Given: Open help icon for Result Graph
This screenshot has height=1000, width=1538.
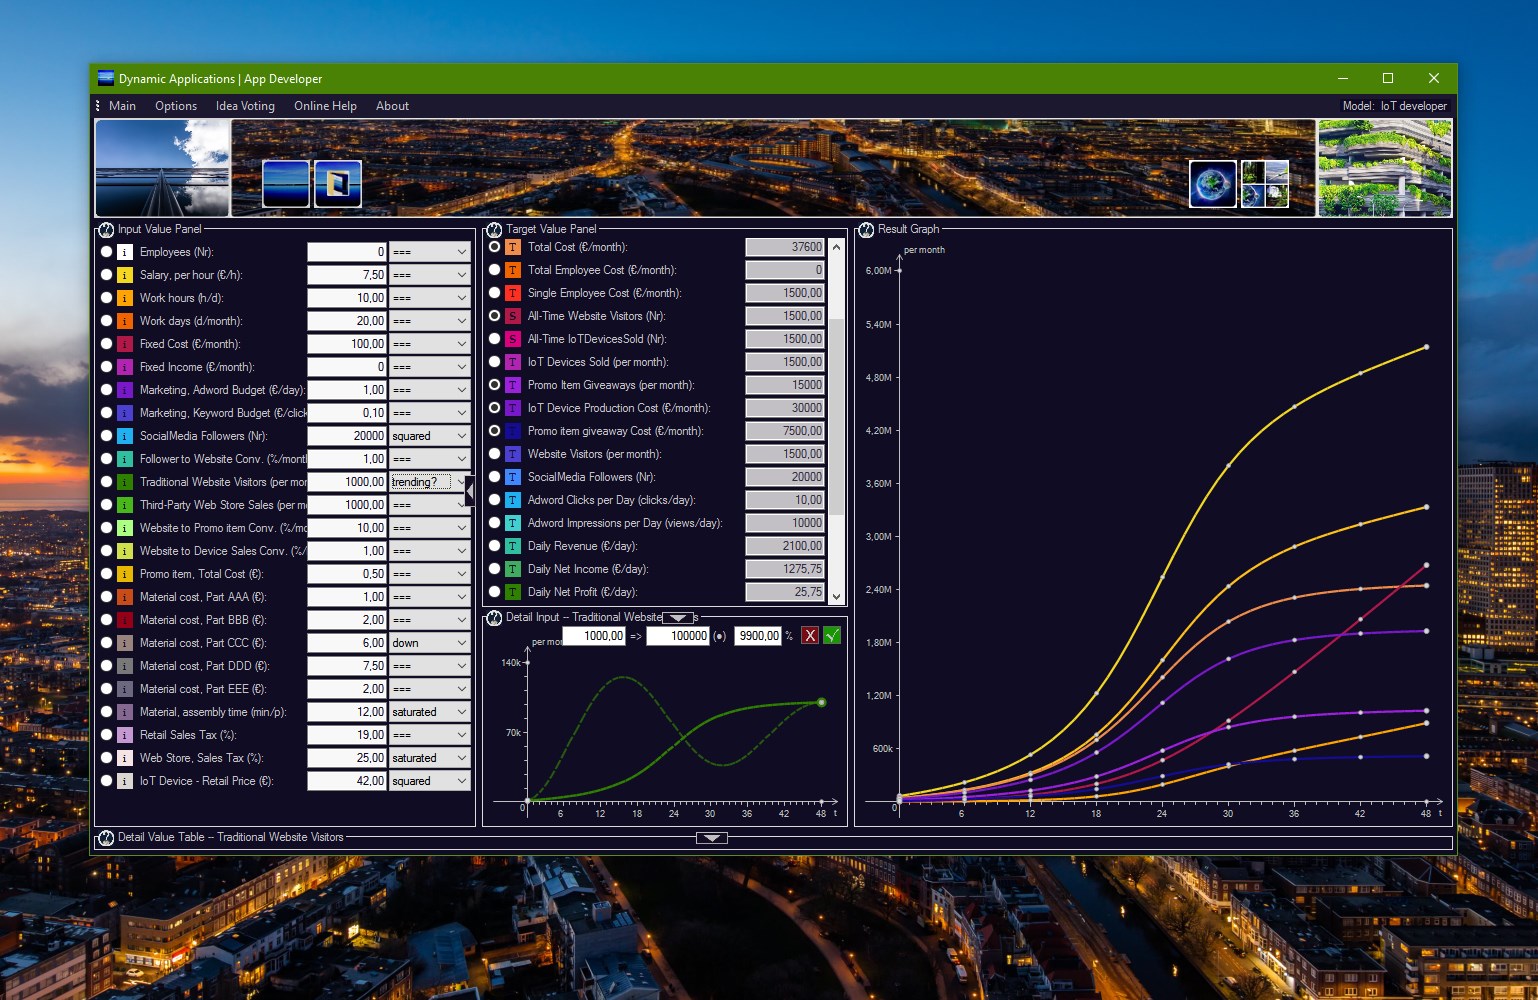Looking at the screenshot, I should pyautogui.click(x=866, y=229).
